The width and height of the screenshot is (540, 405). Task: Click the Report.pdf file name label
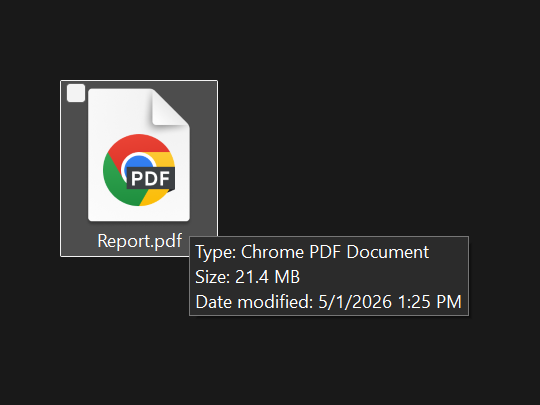[x=139, y=241]
